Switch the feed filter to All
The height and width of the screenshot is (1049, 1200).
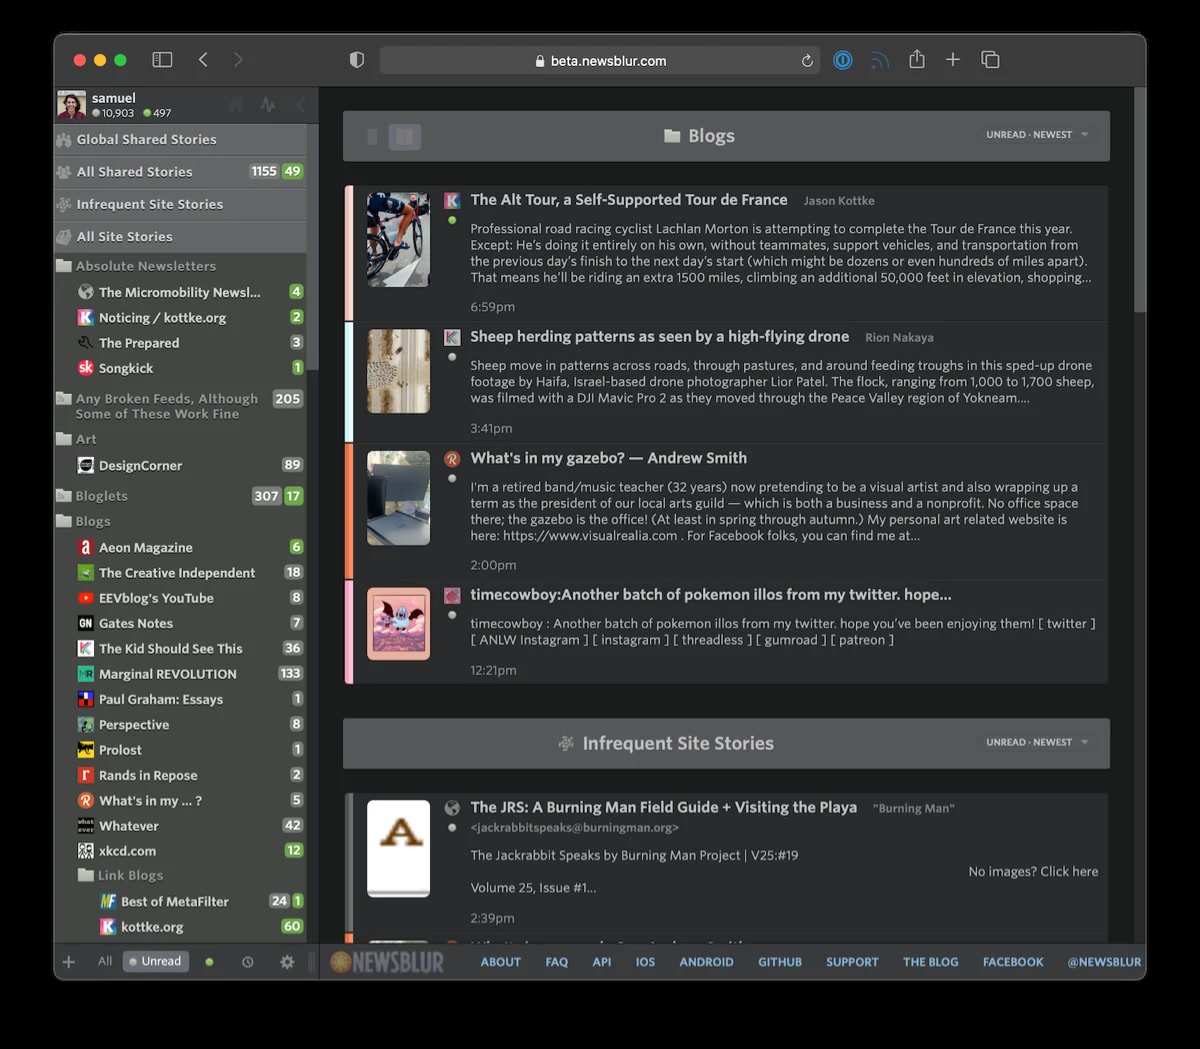click(x=105, y=961)
